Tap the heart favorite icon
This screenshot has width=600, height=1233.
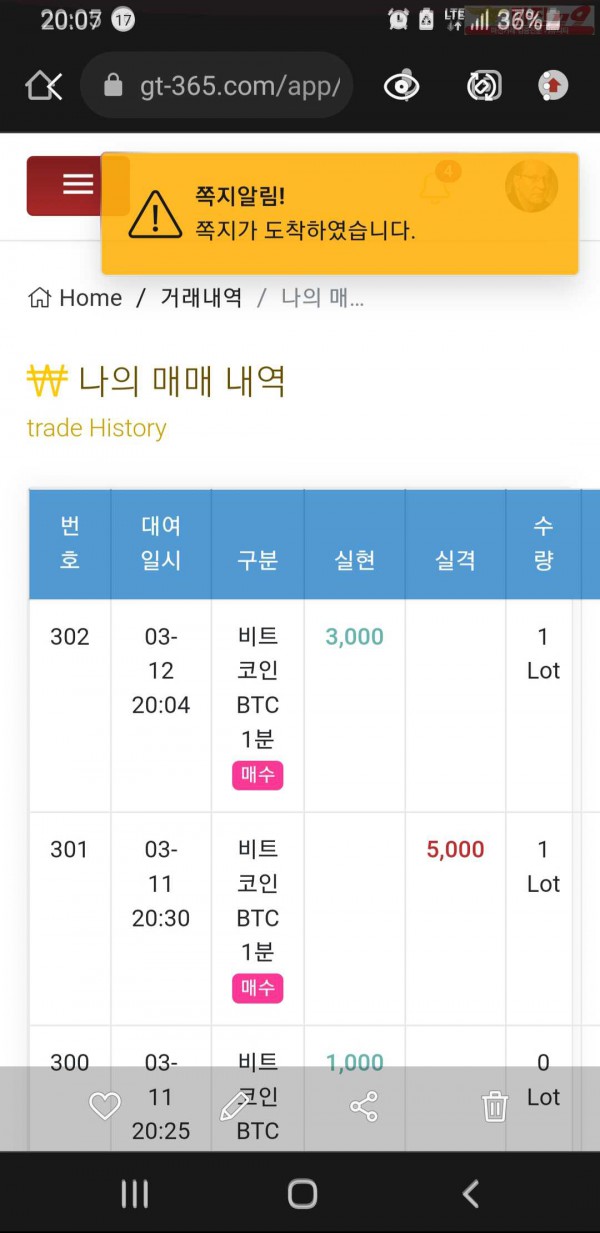coord(105,1106)
